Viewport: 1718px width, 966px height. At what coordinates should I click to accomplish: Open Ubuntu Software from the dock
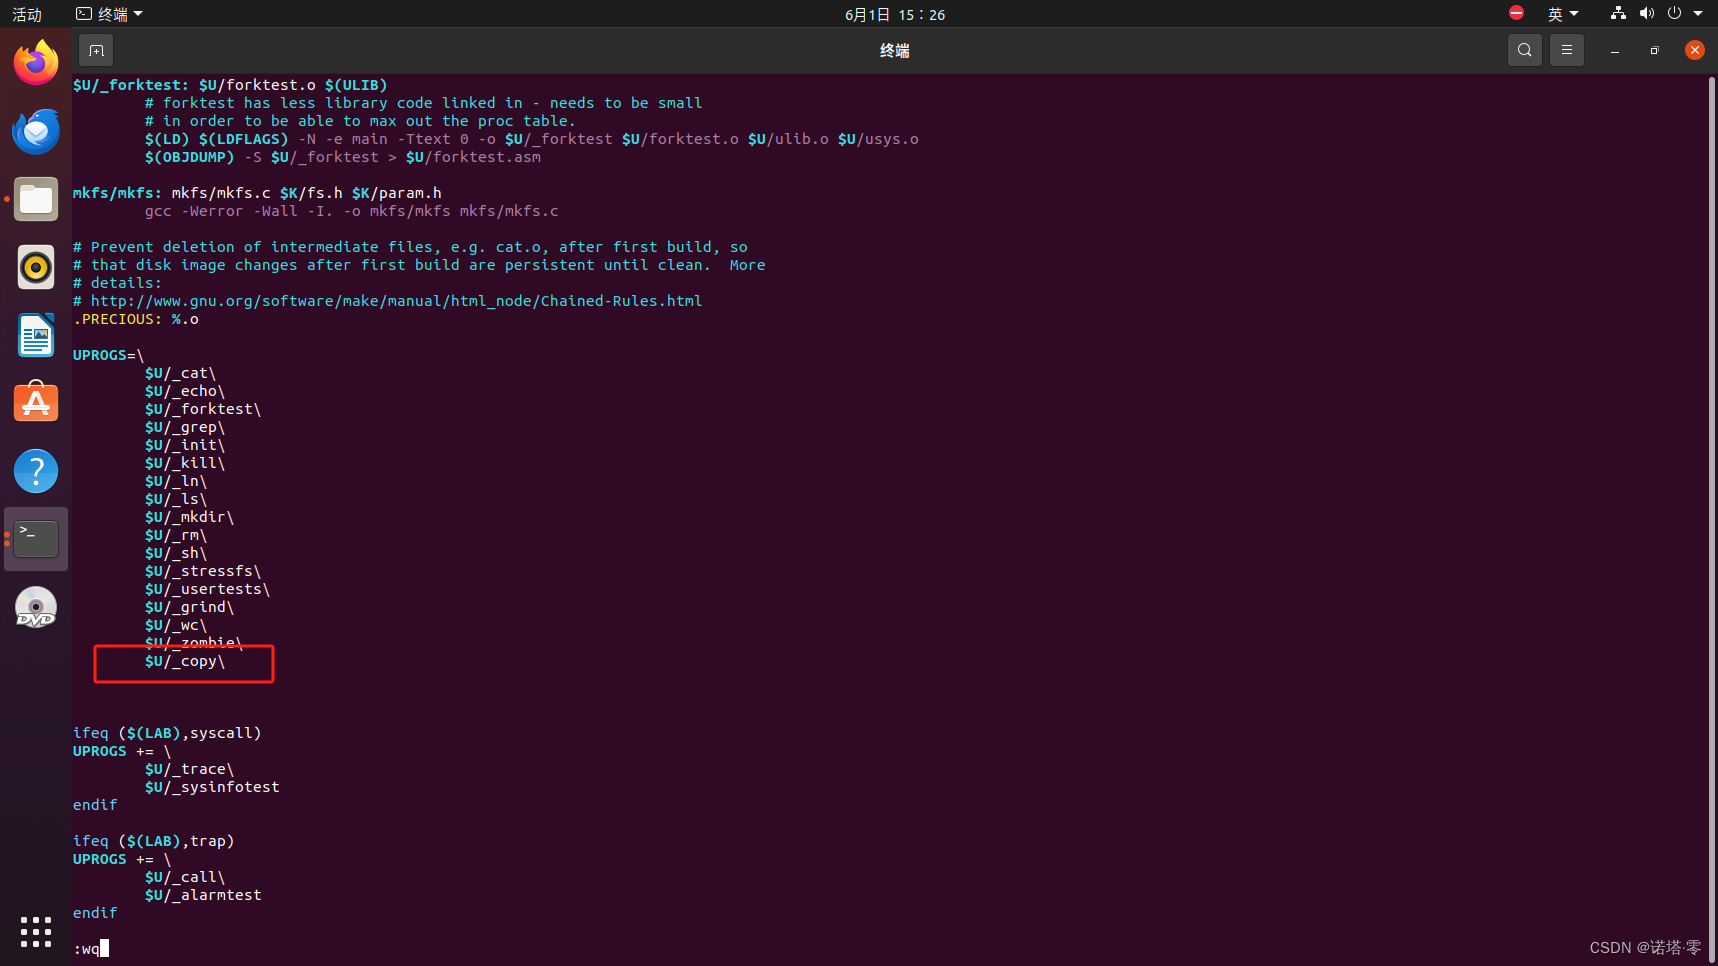tap(35, 402)
